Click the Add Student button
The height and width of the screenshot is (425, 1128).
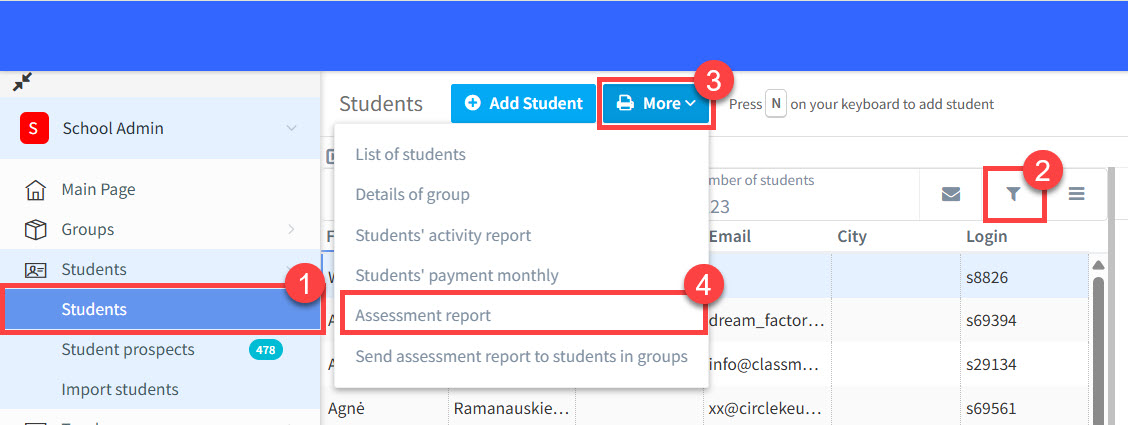point(523,104)
